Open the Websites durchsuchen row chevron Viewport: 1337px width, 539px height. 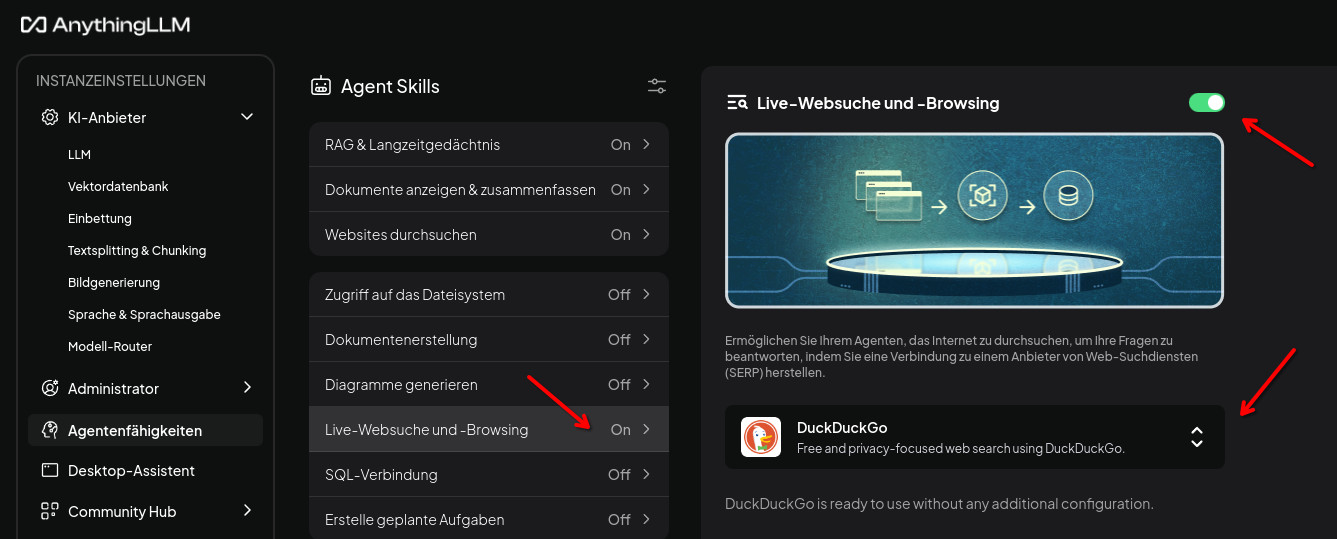pyautogui.click(x=647, y=234)
